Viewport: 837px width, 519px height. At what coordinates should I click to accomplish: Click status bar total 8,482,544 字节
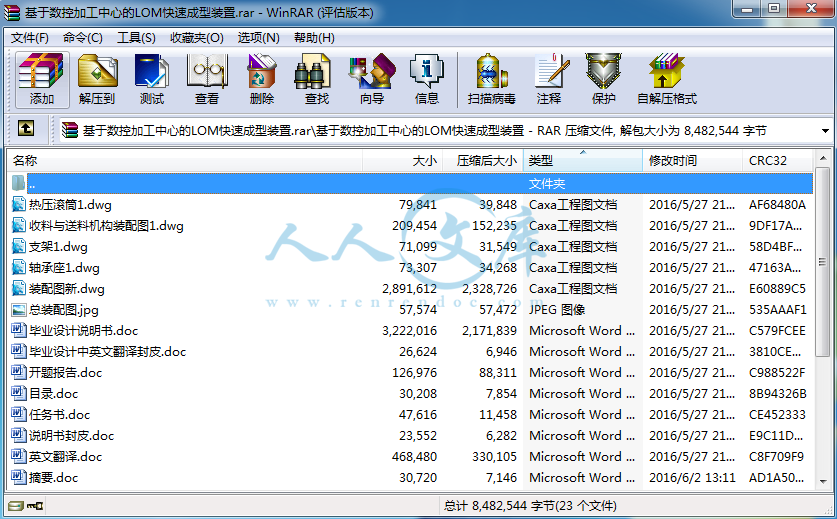[530, 505]
